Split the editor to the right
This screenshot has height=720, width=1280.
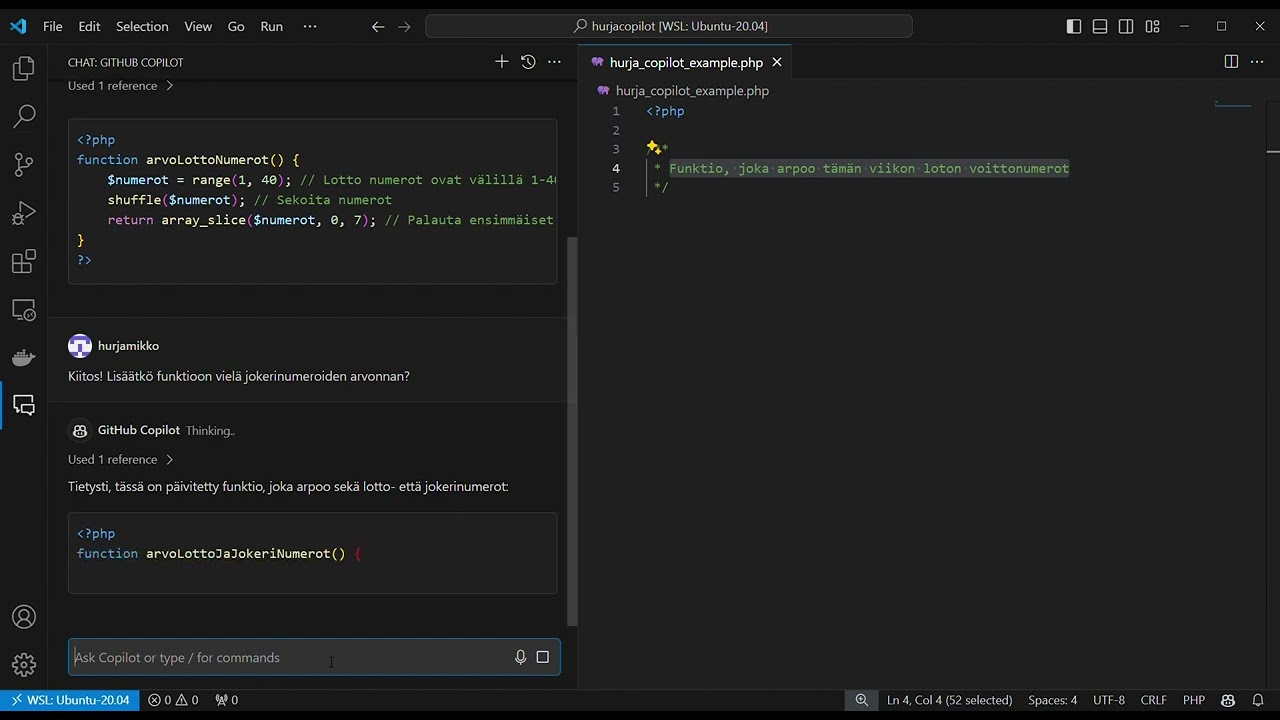point(1231,62)
